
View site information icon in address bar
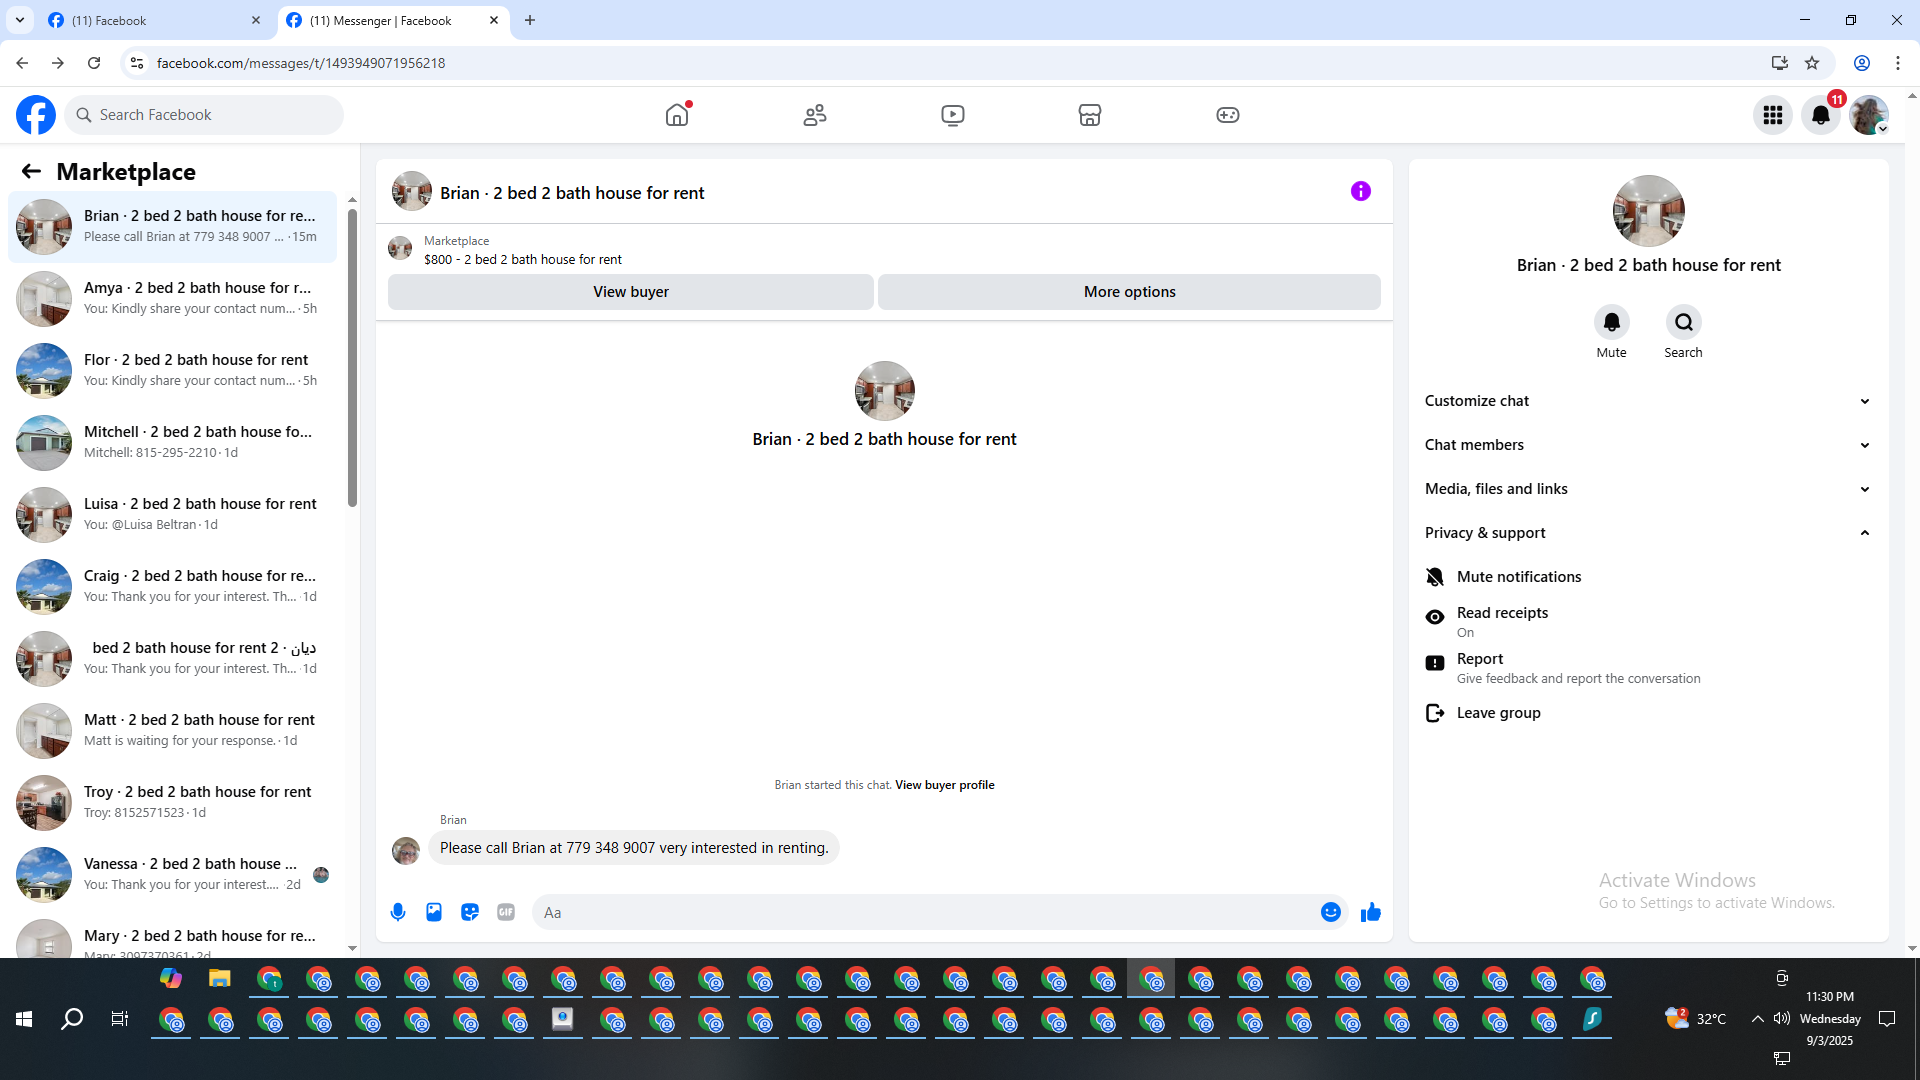137,63
